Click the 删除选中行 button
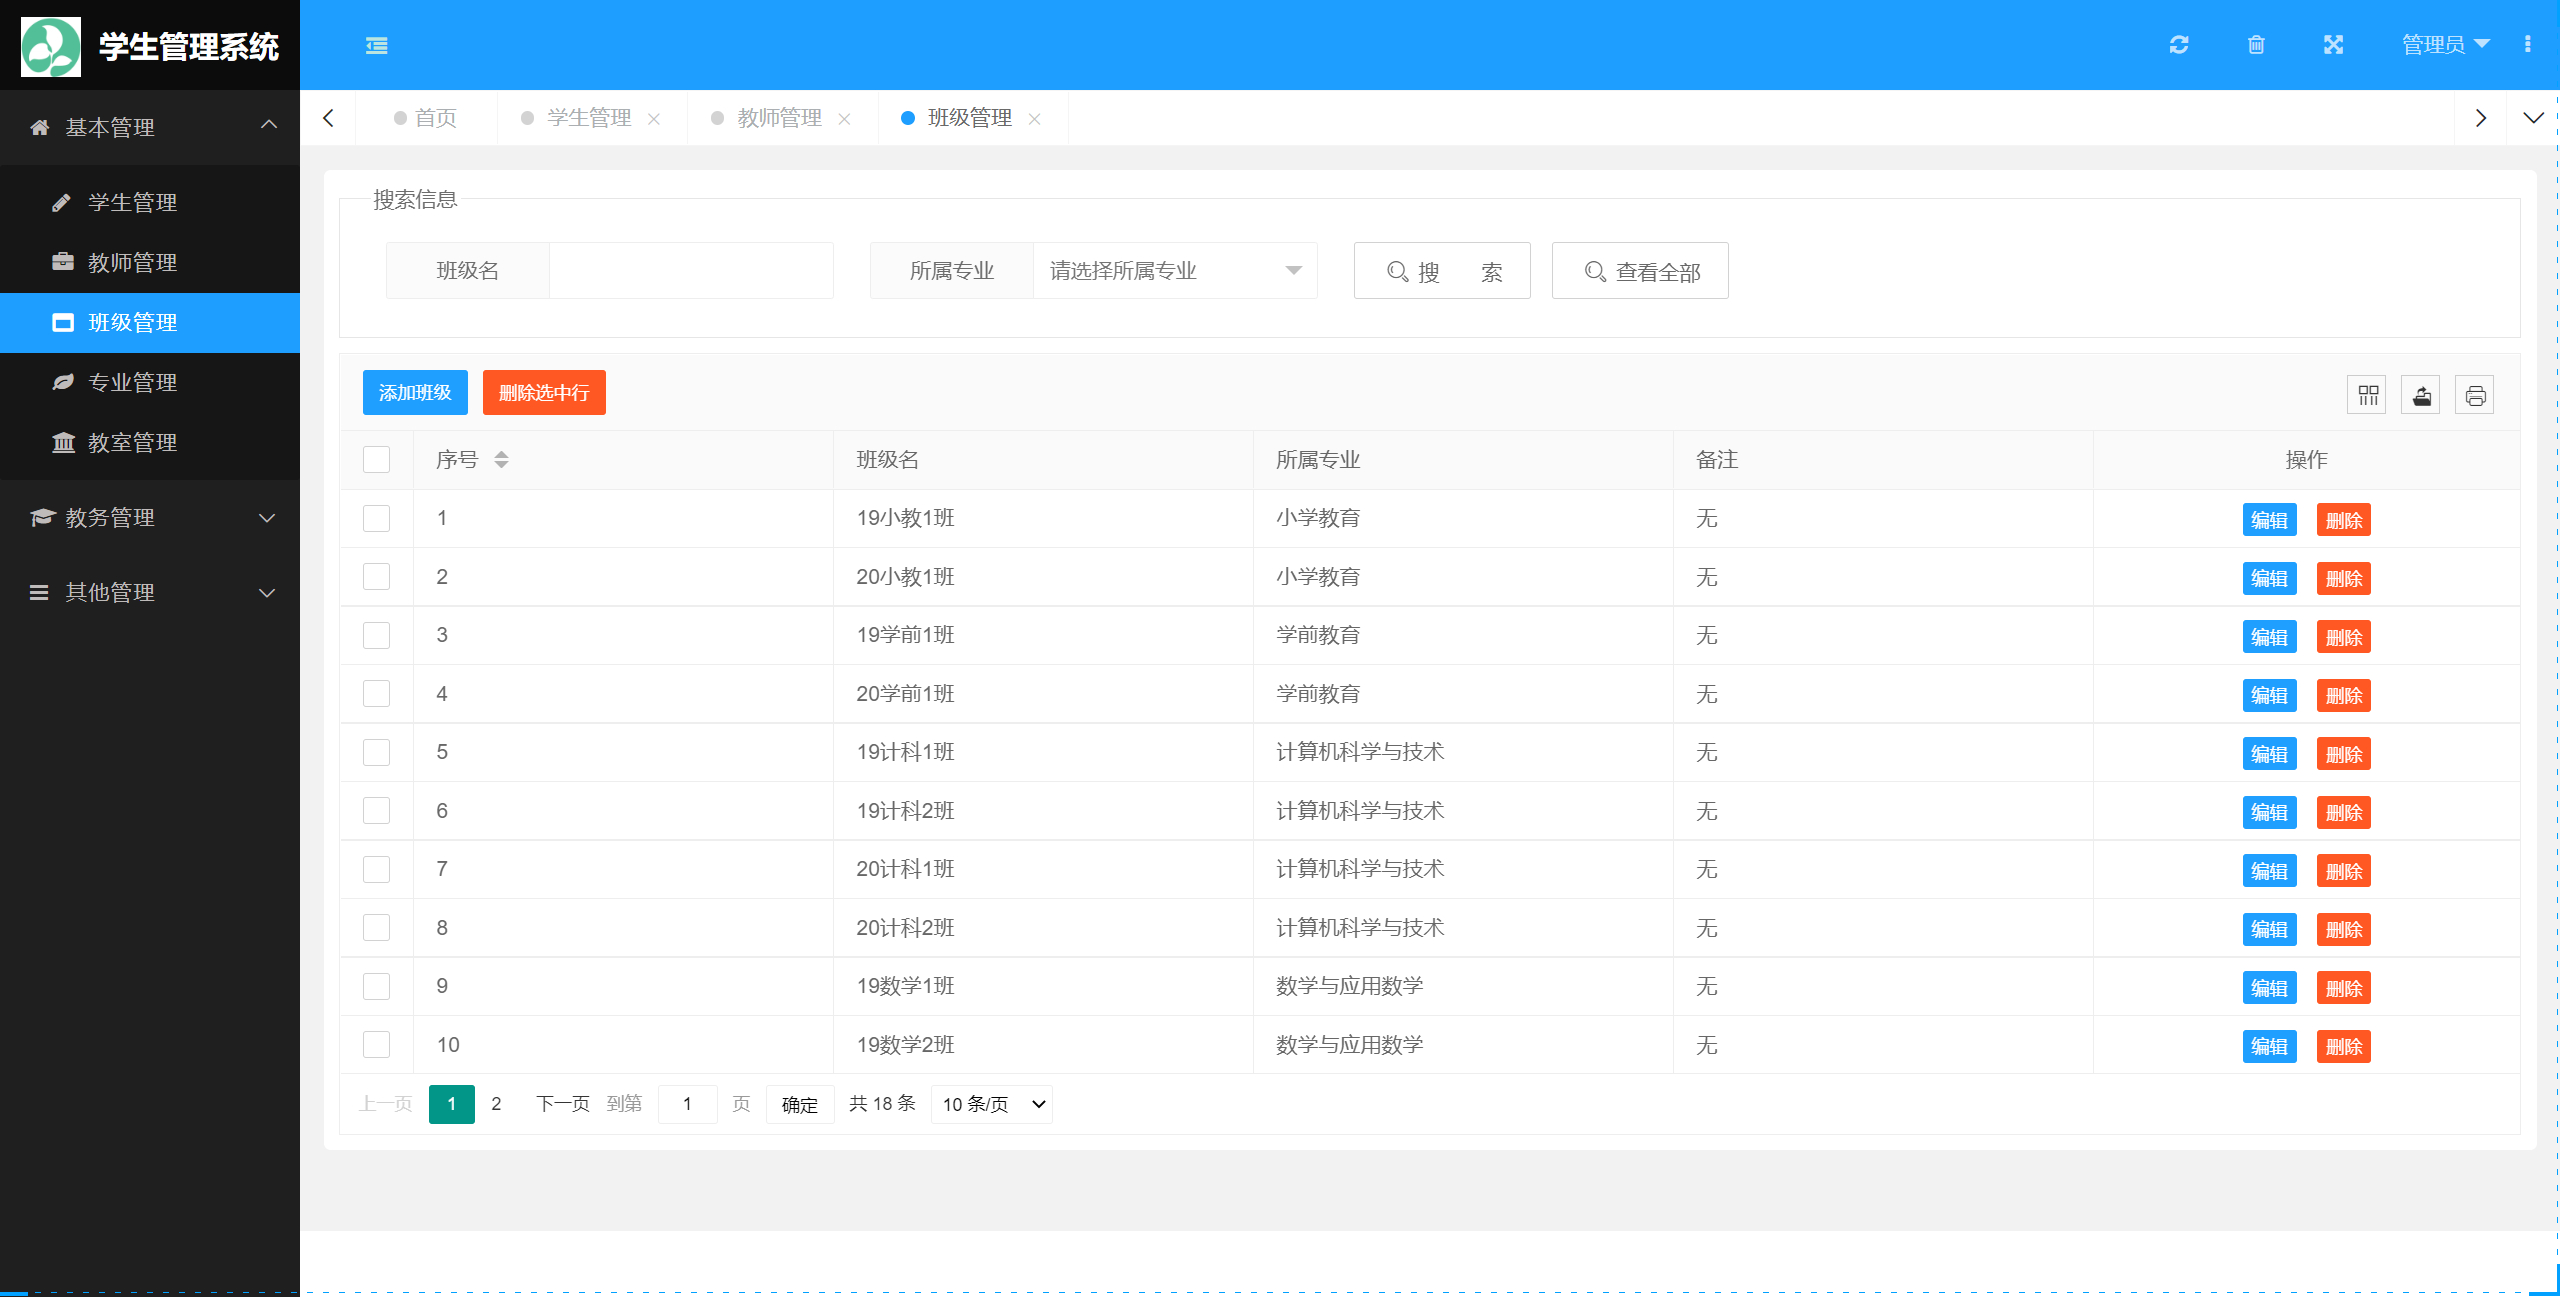Image resolution: width=2560 pixels, height=1297 pixels. pos(544,393)
